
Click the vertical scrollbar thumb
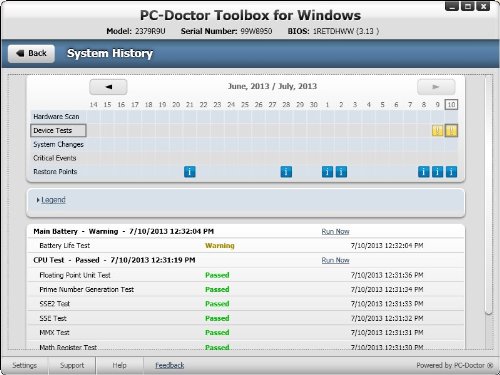pos(489,195)
